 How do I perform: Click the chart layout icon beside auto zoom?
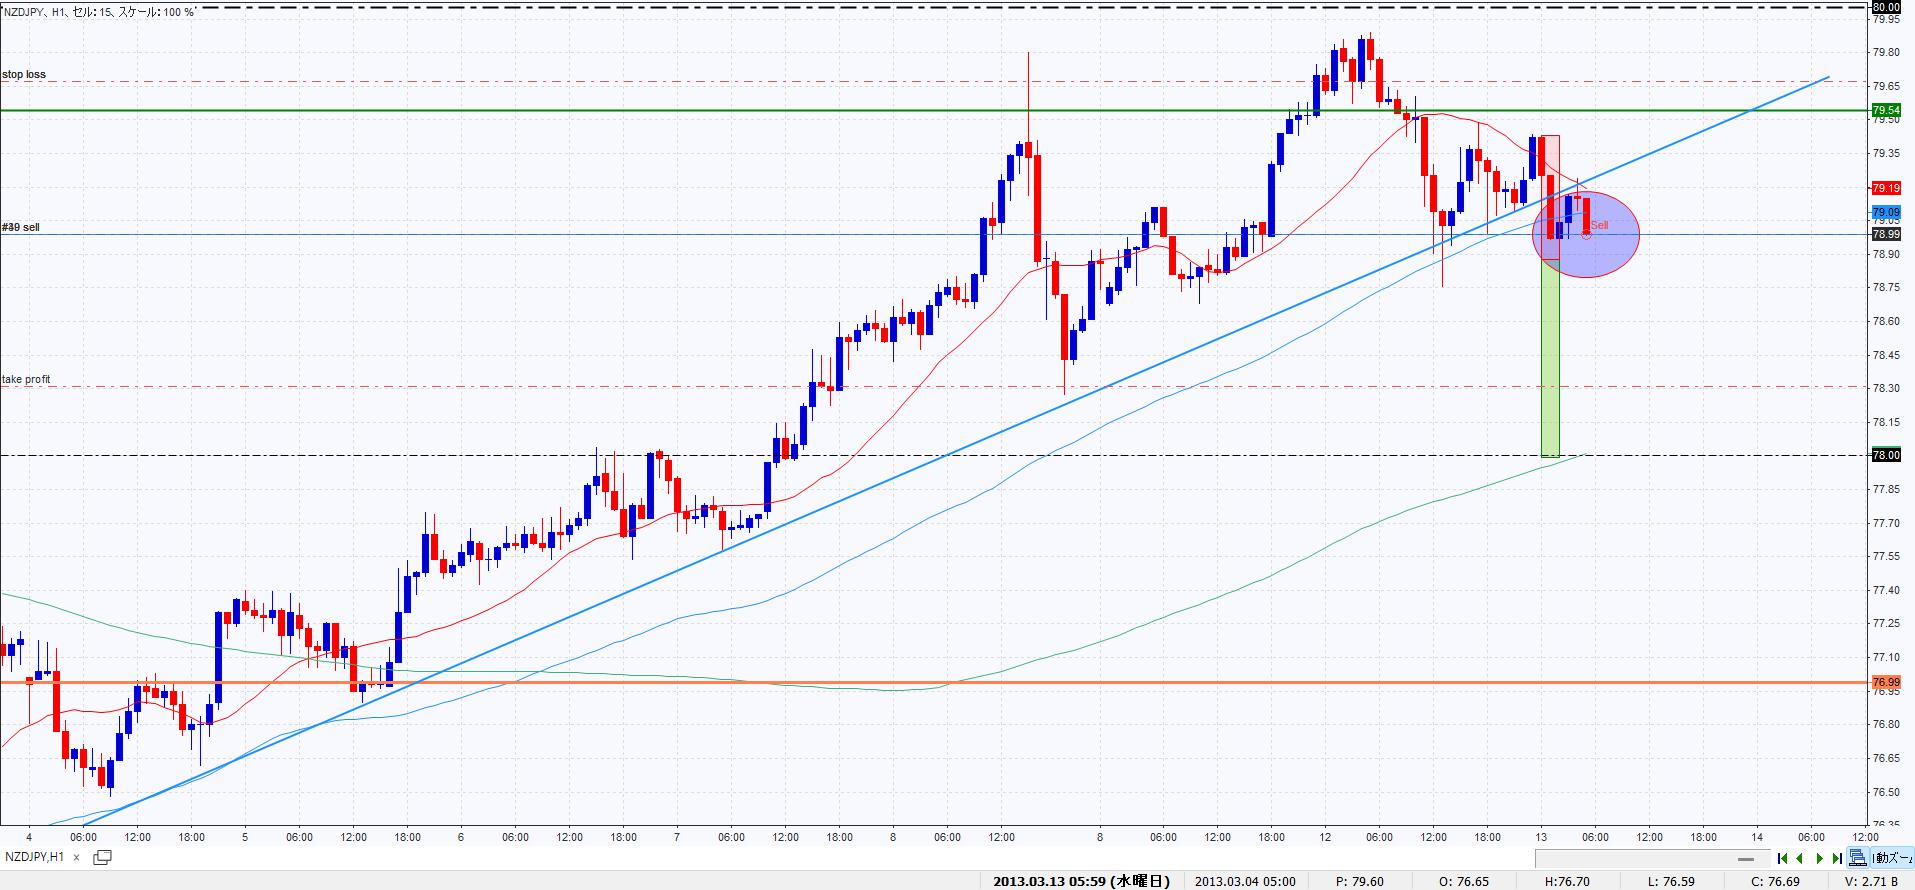(1858, 858)
